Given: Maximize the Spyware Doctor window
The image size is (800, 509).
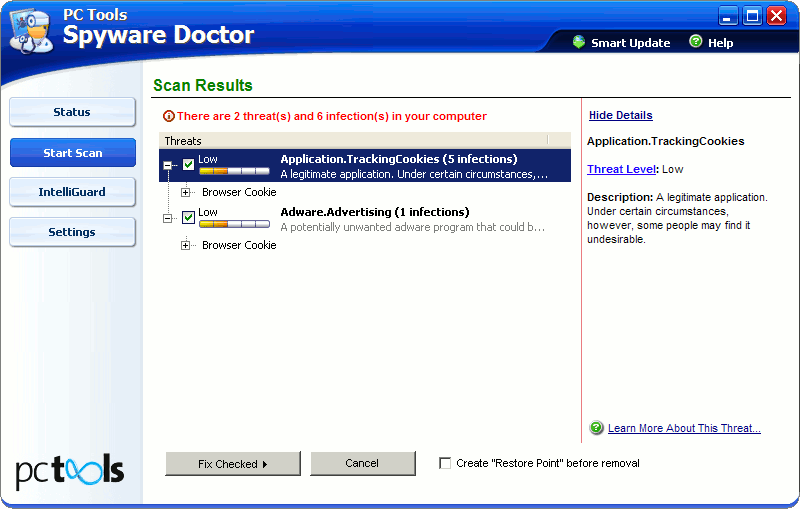Looking at the screenshot, I should click(752, 16).
